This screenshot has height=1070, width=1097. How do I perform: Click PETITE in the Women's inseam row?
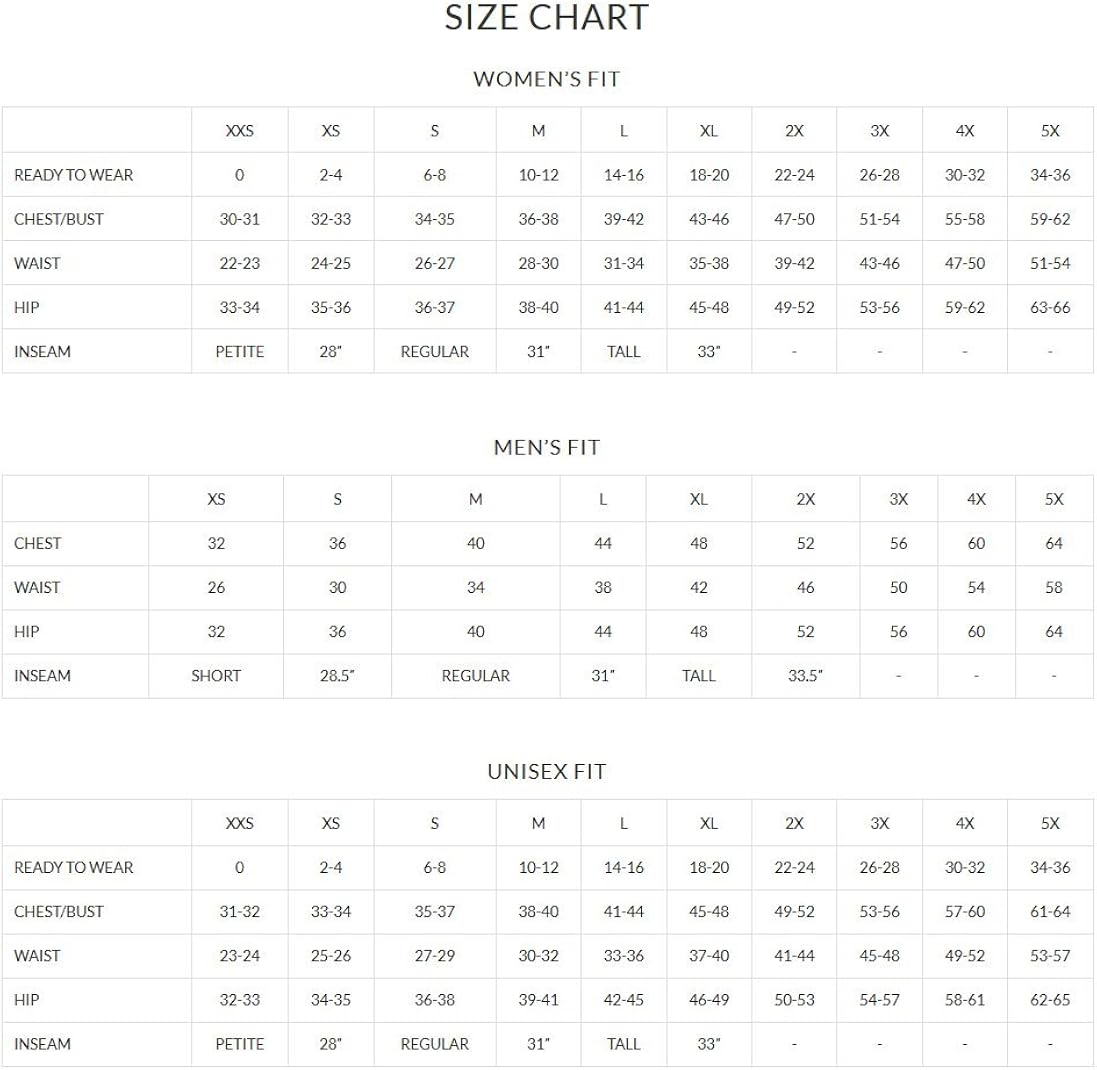click(239, 351)
